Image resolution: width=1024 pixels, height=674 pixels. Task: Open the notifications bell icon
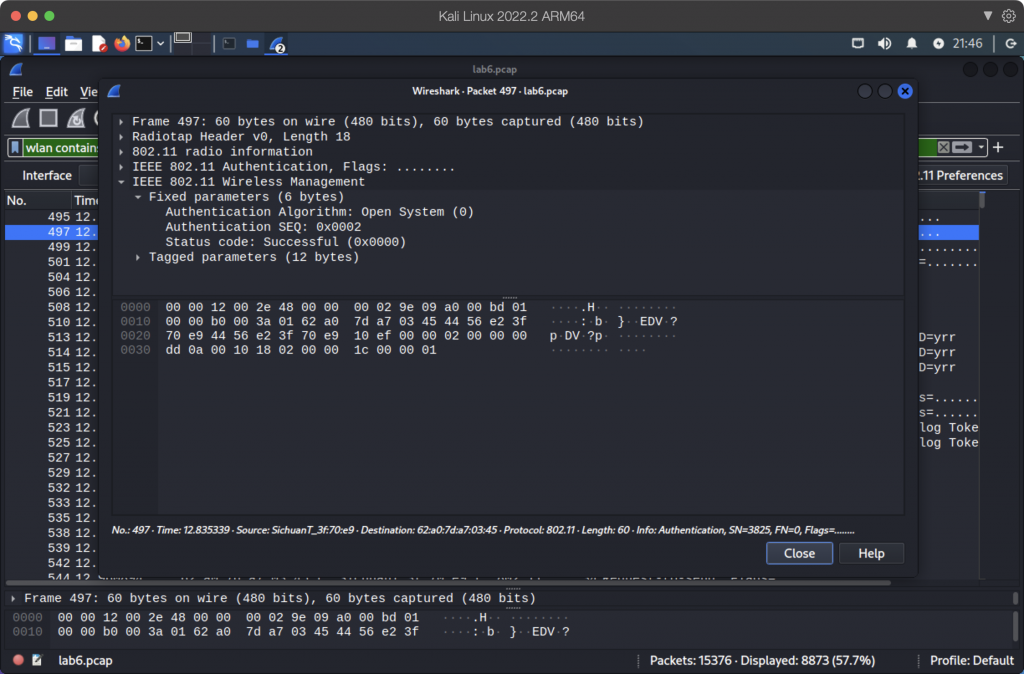912,43
